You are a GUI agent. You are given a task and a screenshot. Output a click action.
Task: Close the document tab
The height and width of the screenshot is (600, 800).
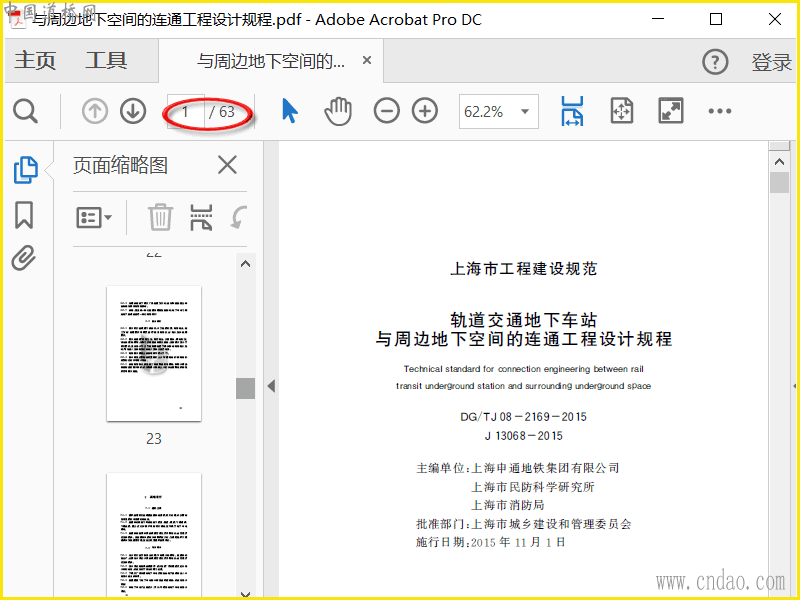[x=366, y=60]
